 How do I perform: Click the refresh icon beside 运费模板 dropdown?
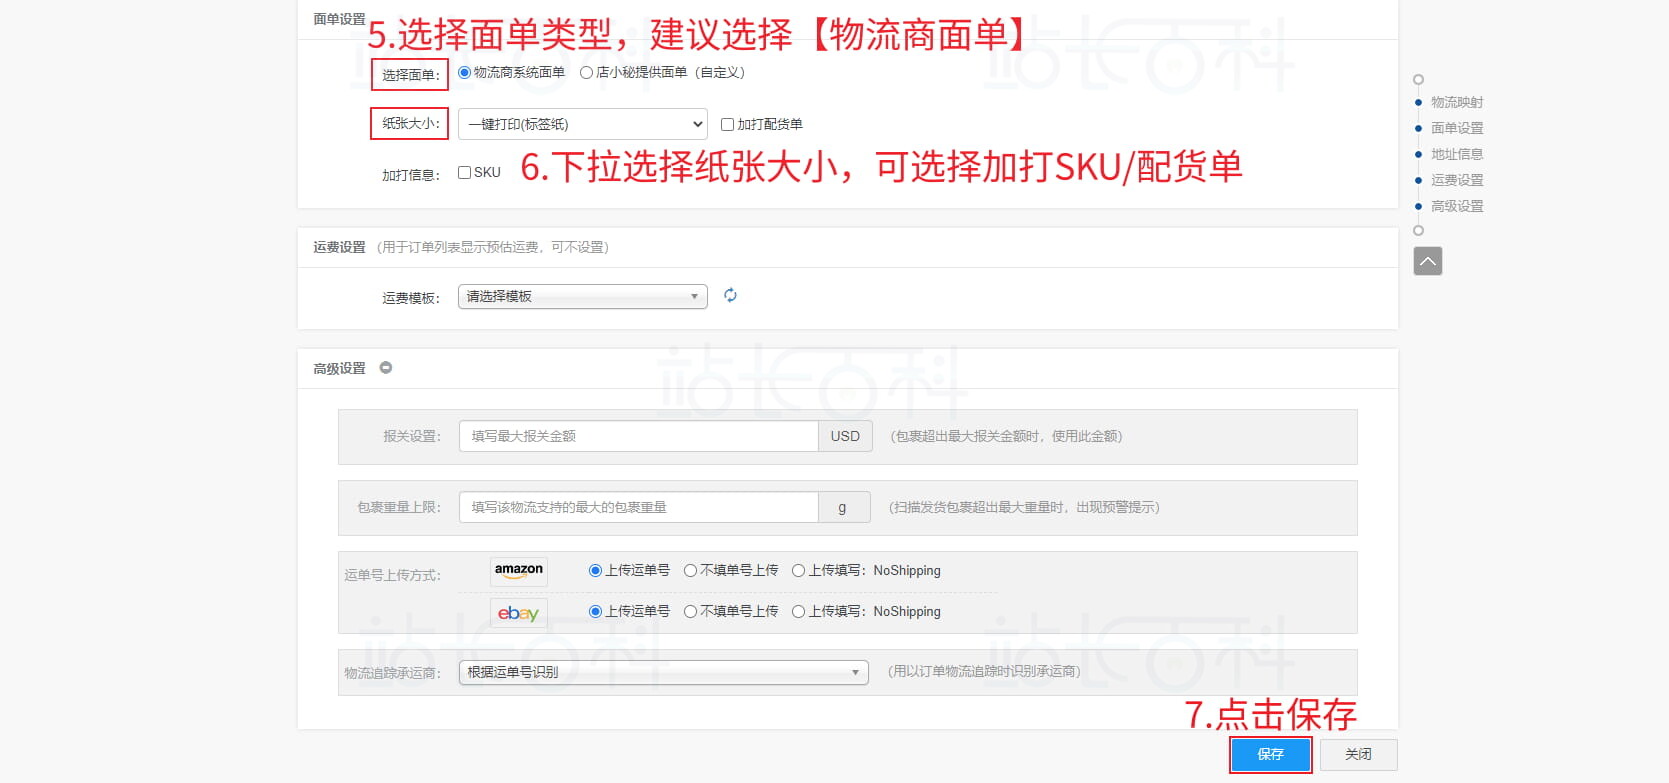pyautogui.click(x=730, y=295)
